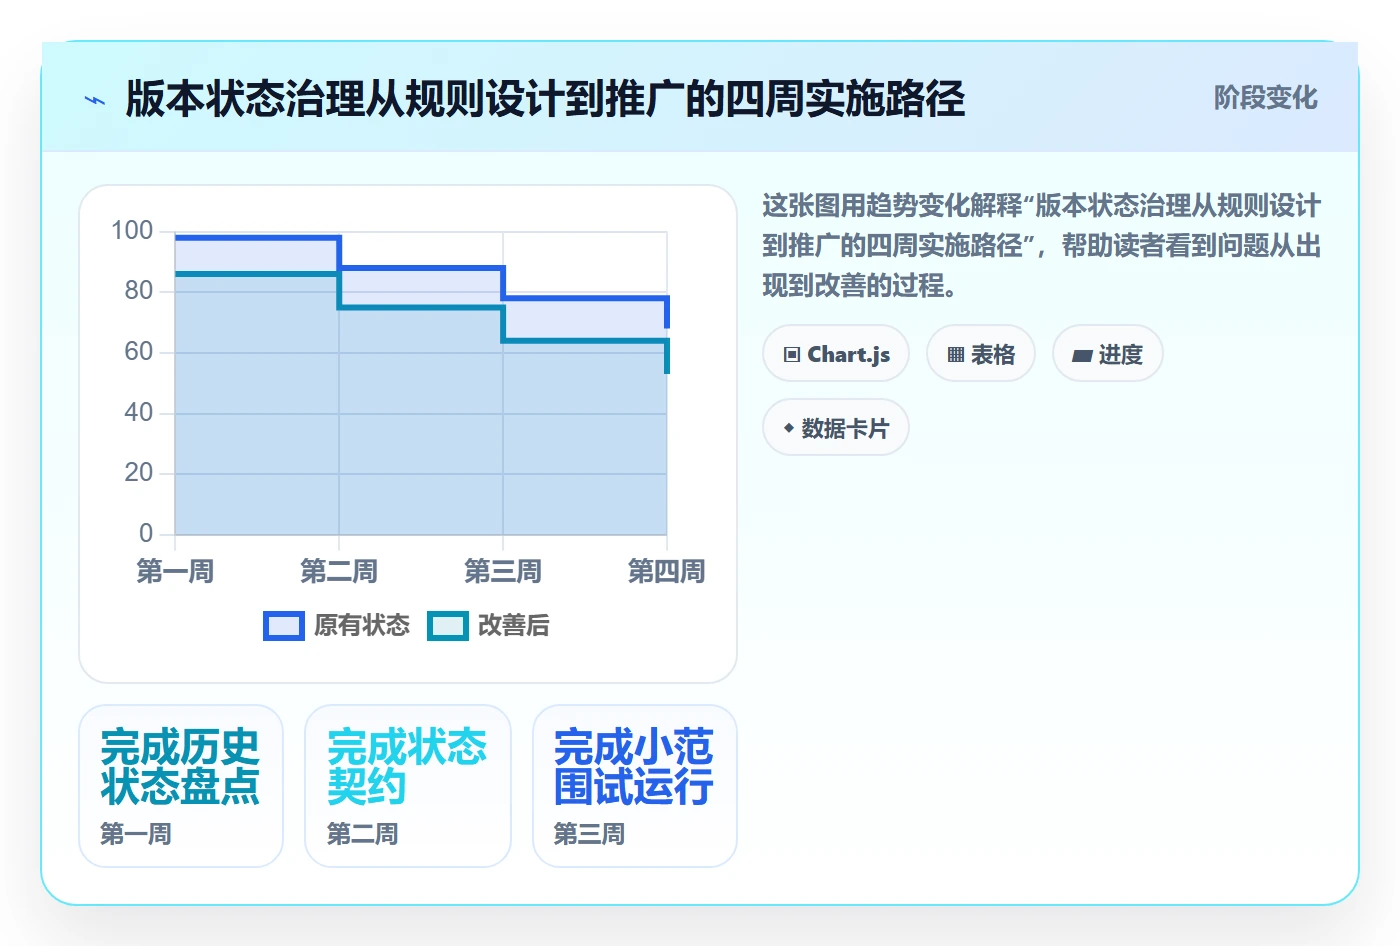Click the 100 y-axis value

[132, 231]
